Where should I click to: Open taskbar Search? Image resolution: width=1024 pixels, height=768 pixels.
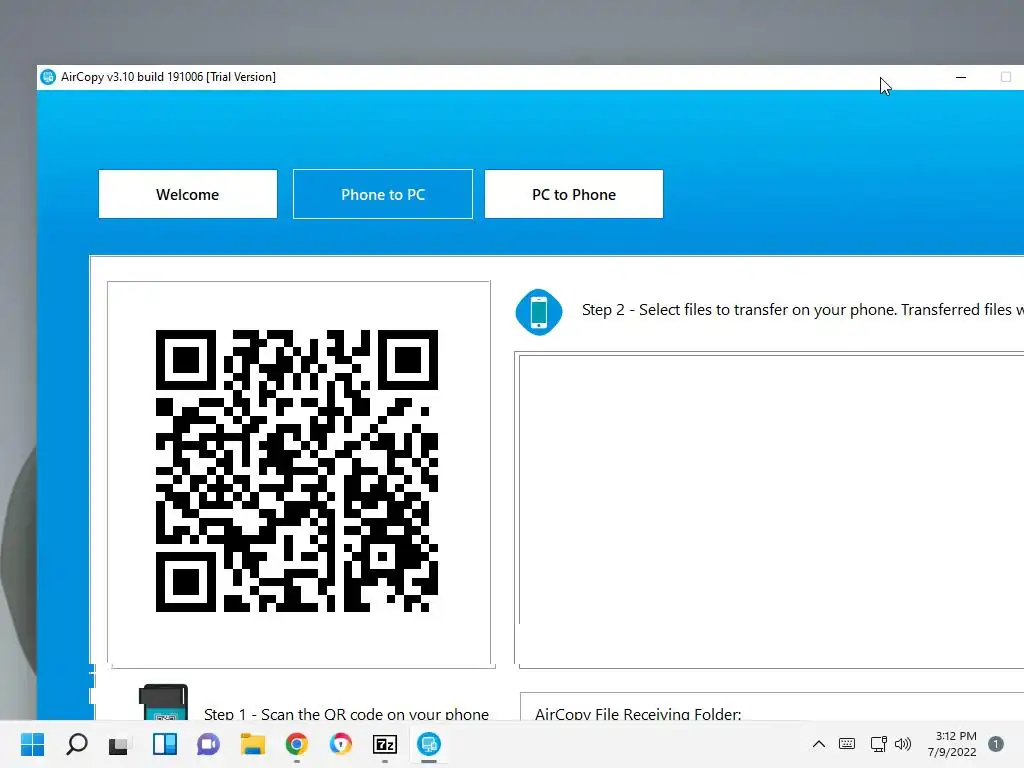point(76,744)
